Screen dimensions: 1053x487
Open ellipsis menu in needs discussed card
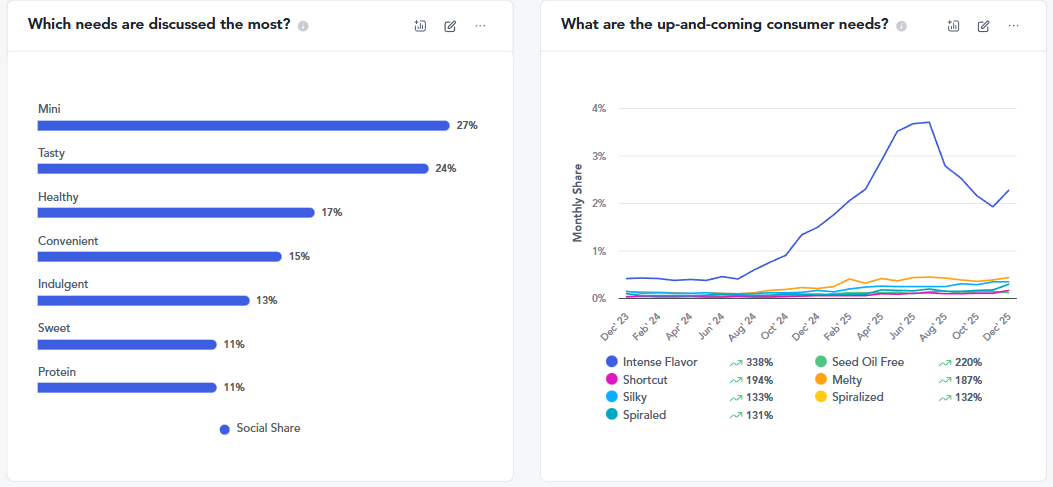click(480, 26)
